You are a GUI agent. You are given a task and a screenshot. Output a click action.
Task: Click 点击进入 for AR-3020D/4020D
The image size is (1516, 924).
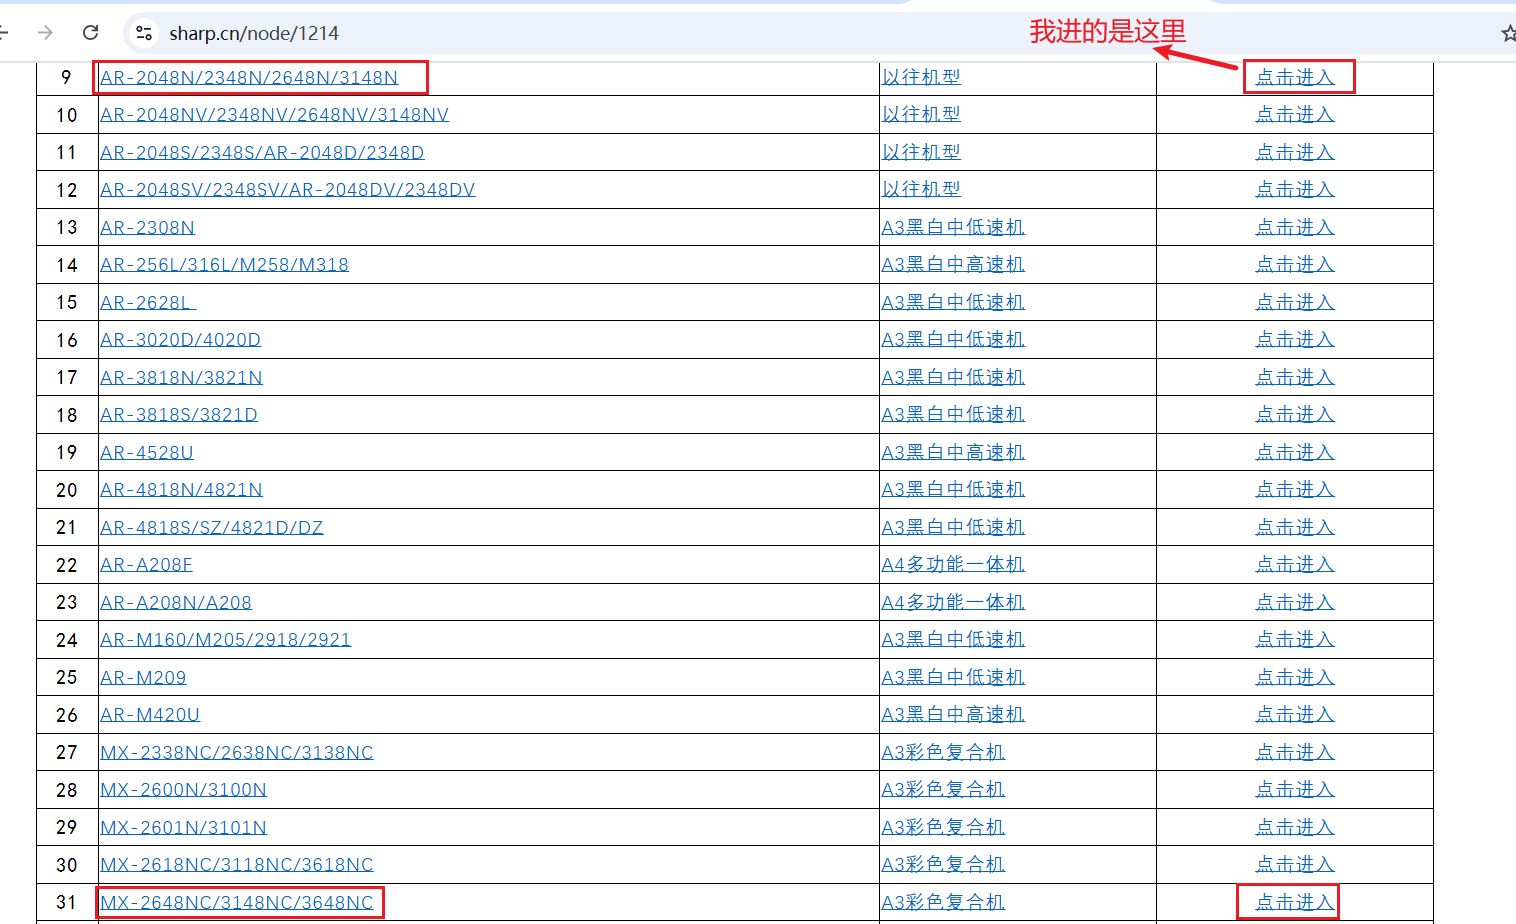[1295, 339]
